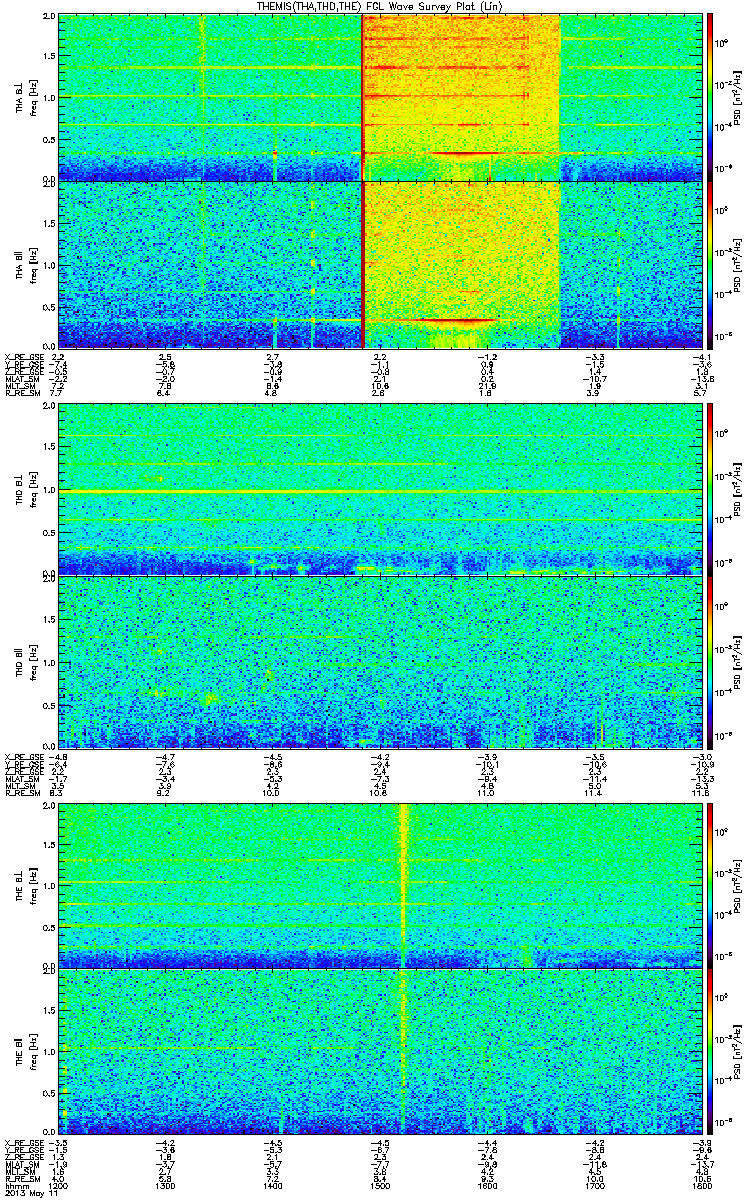The width and height of the screenshot is (750, 1200).
Task: Click the PSD color bar beside THA B-parallel panel
Action: click(711, 264)
